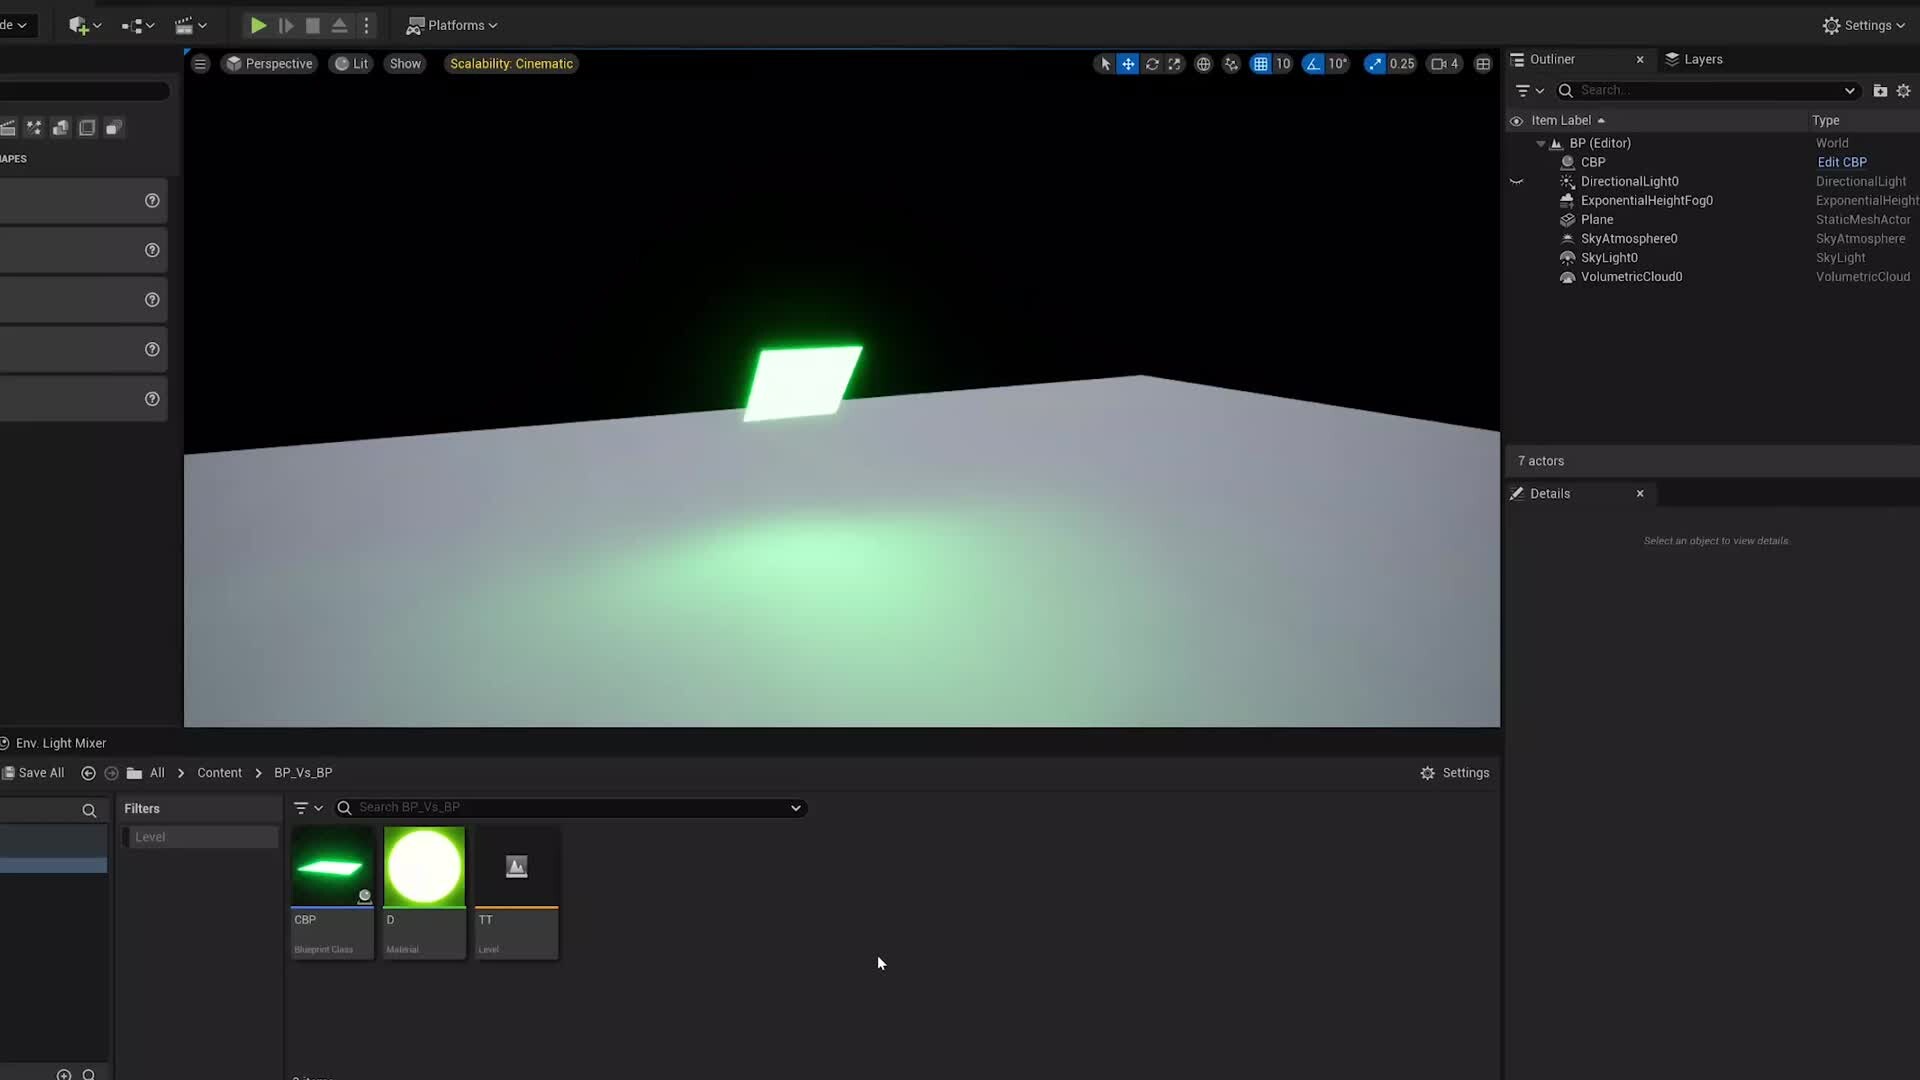Select the Scale tool in viewport toolbar
This screenshot has width=1920, height=1080.
pyautogui.click(x=1174, y=63)
